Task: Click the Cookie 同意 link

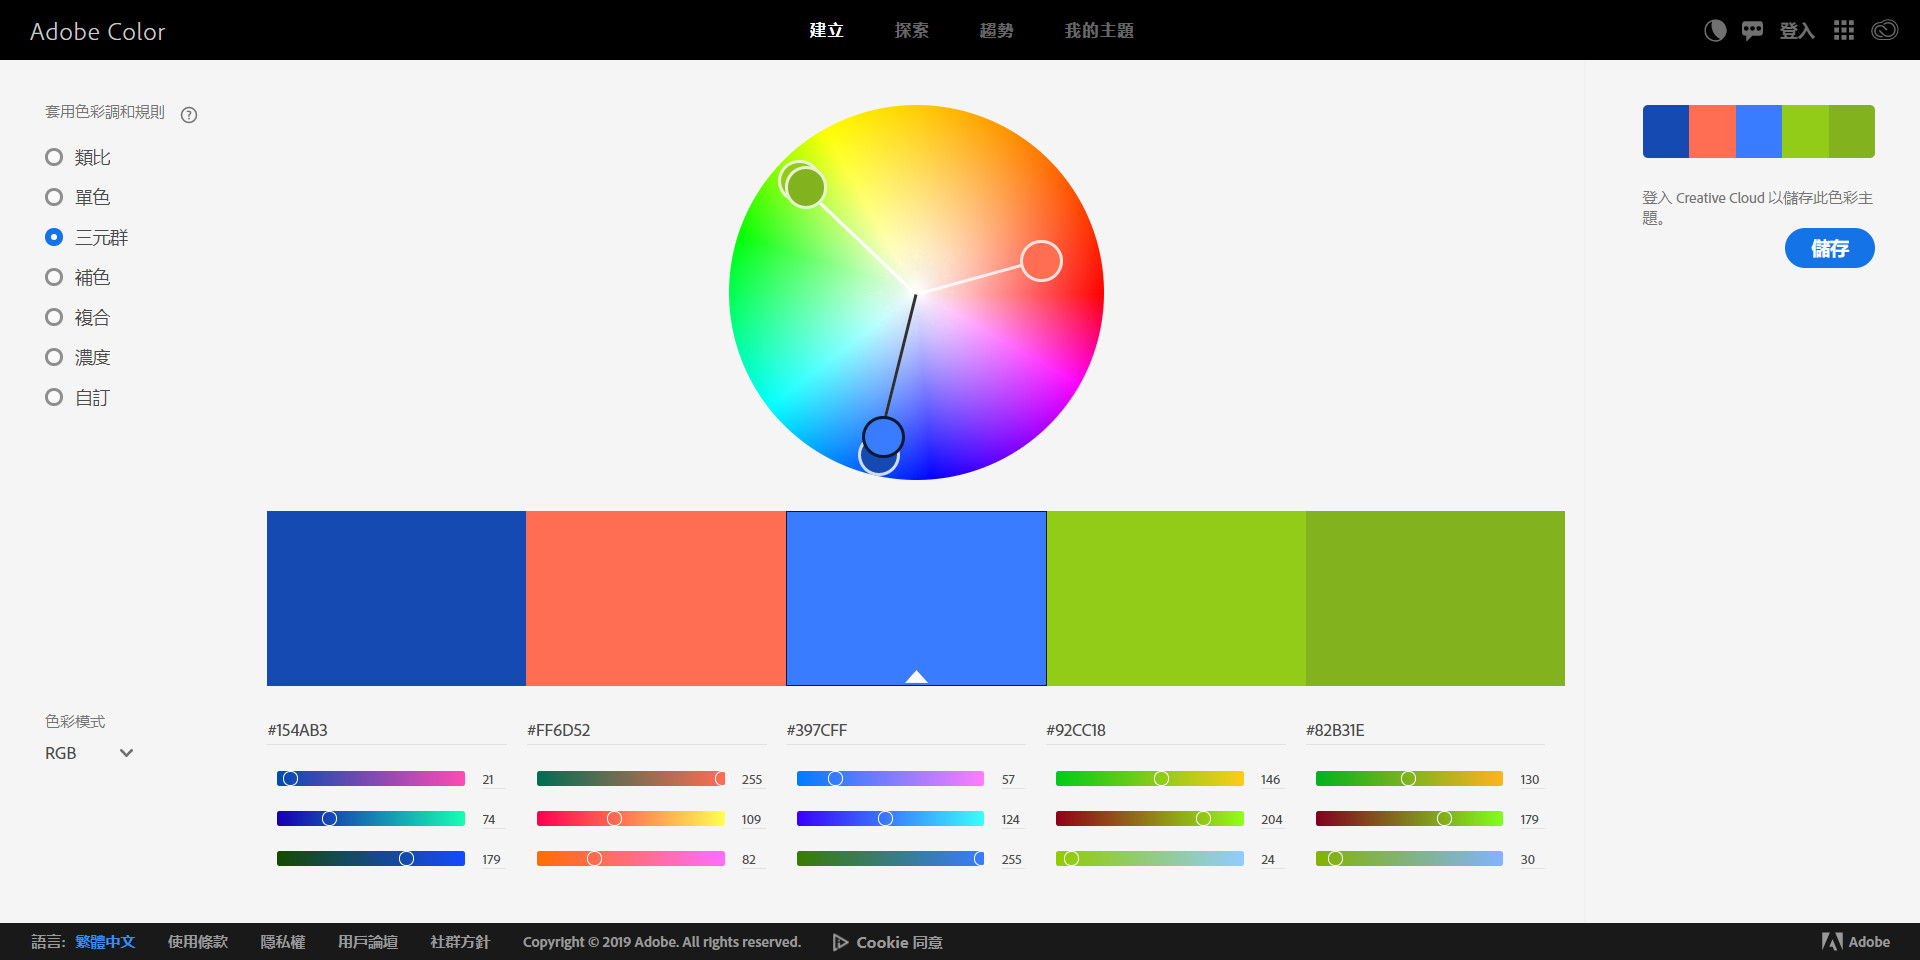Action: 899,942
